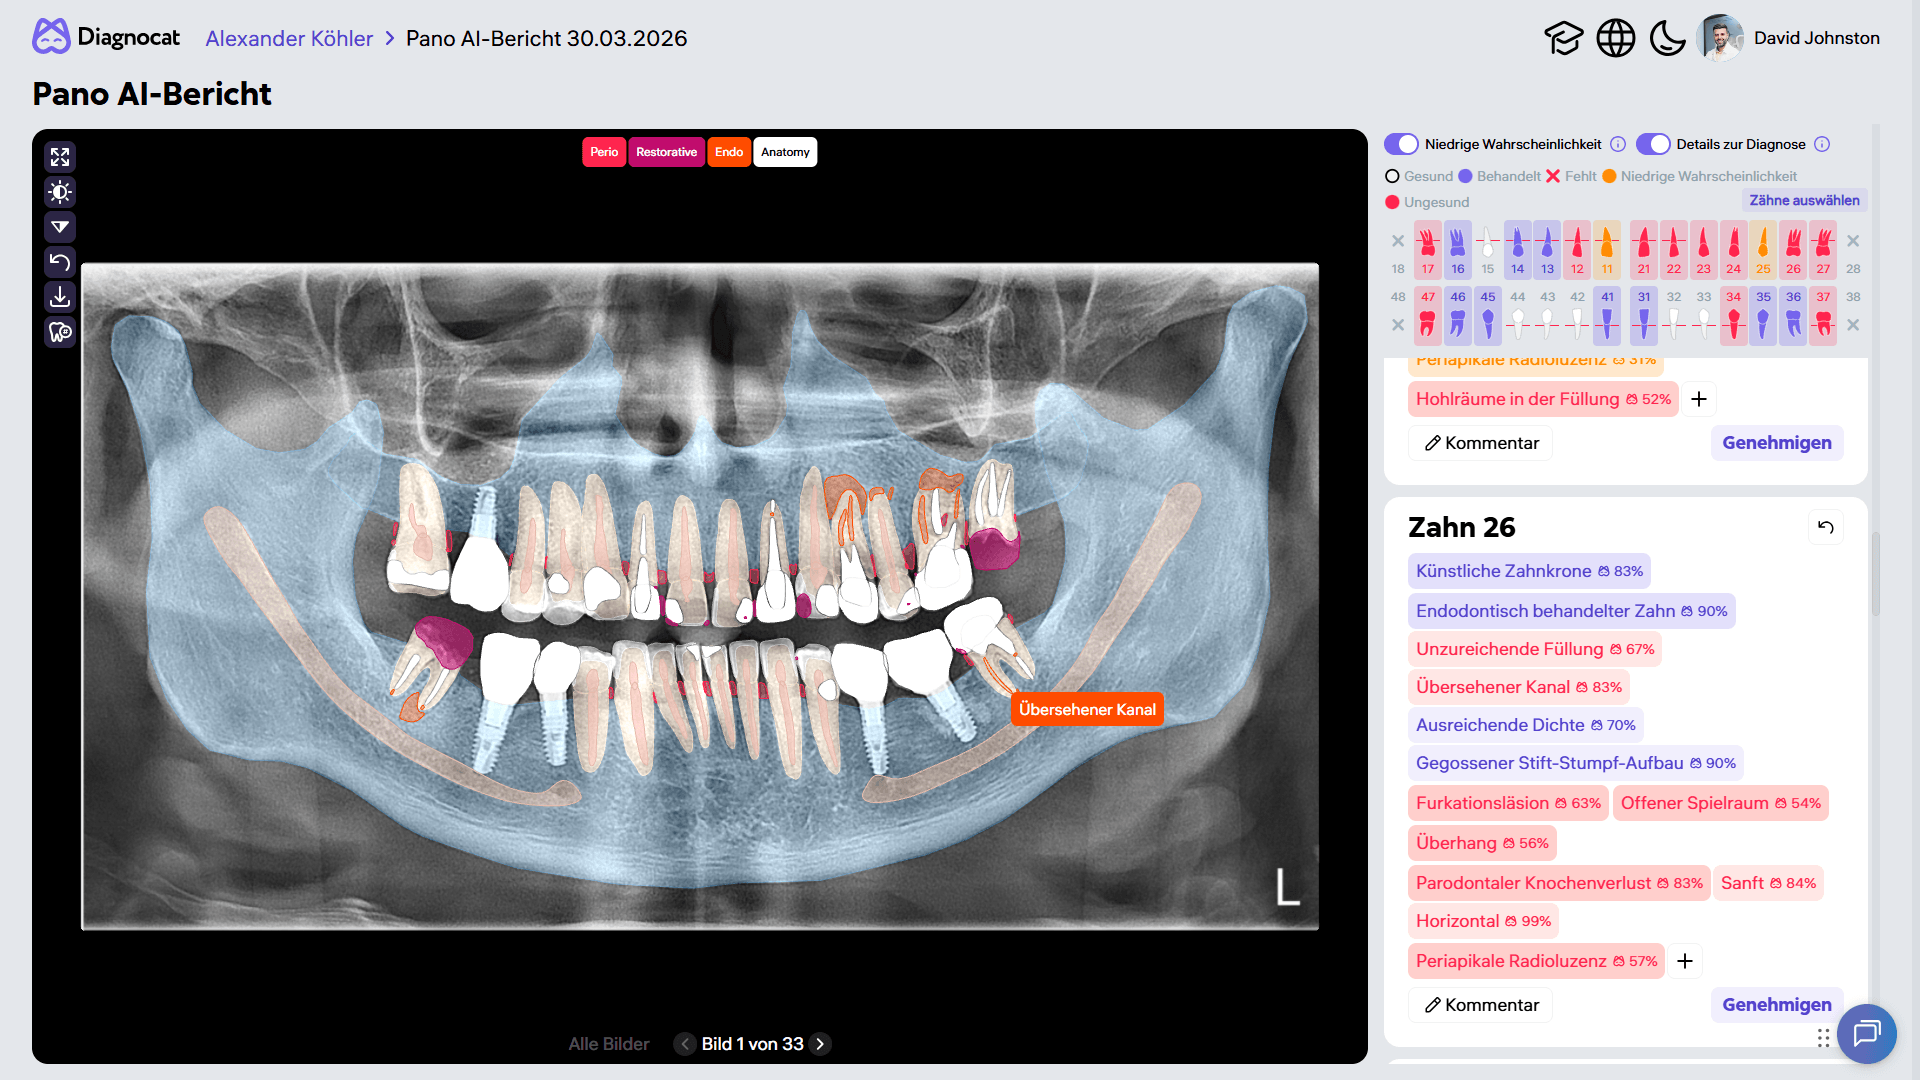1920x1080 pixels.
Task: Click Übersehener Kanal 83% tag
Action: 1519,687
